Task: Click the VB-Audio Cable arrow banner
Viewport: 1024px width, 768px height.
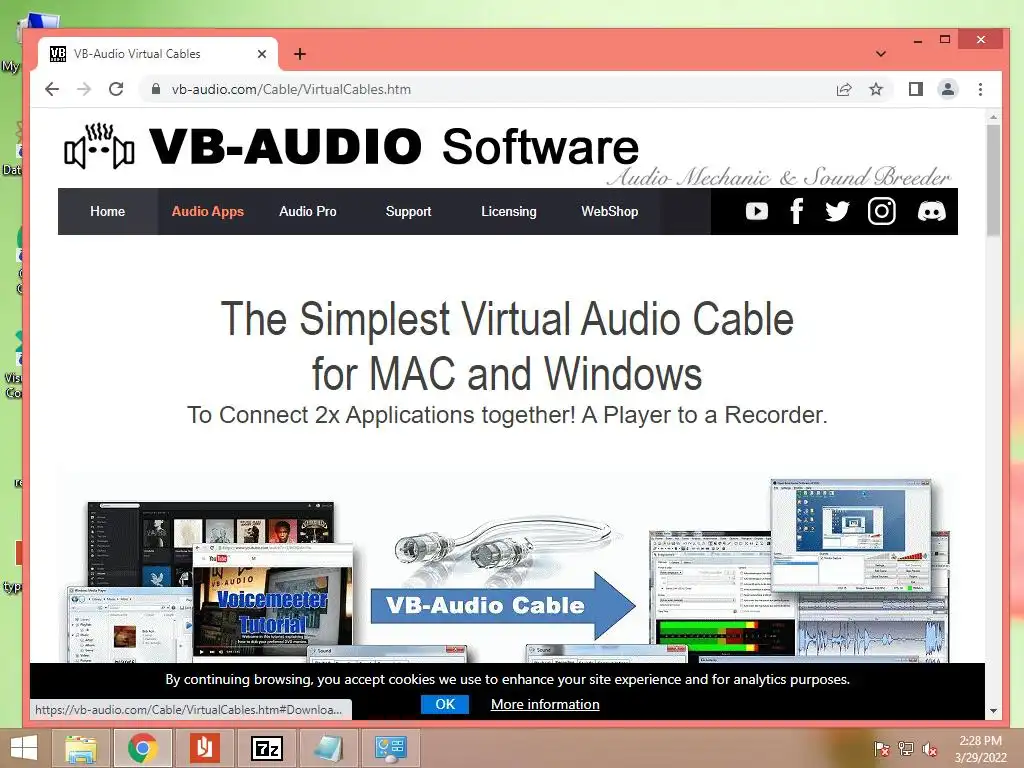Action: coord(503,605)
